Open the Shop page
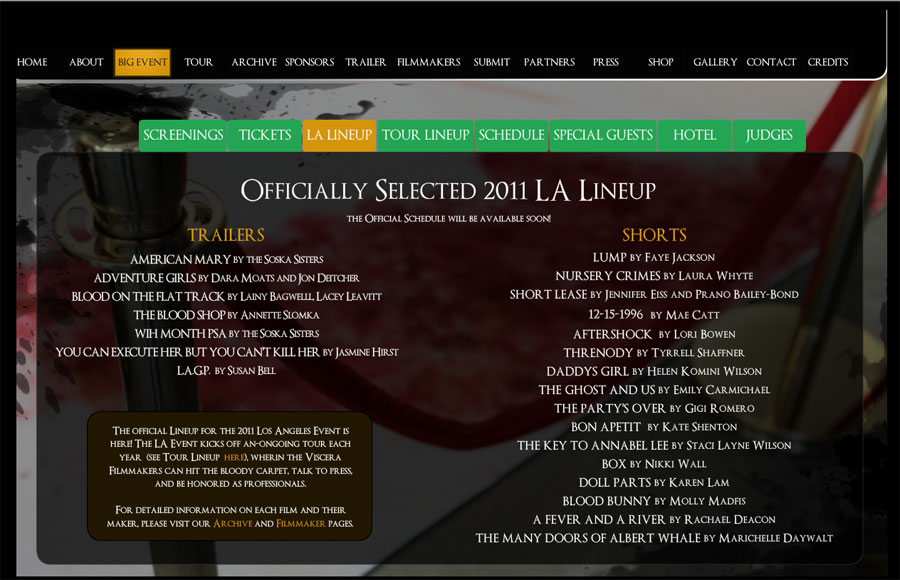 pyautogui.click(x=661, y=62)
